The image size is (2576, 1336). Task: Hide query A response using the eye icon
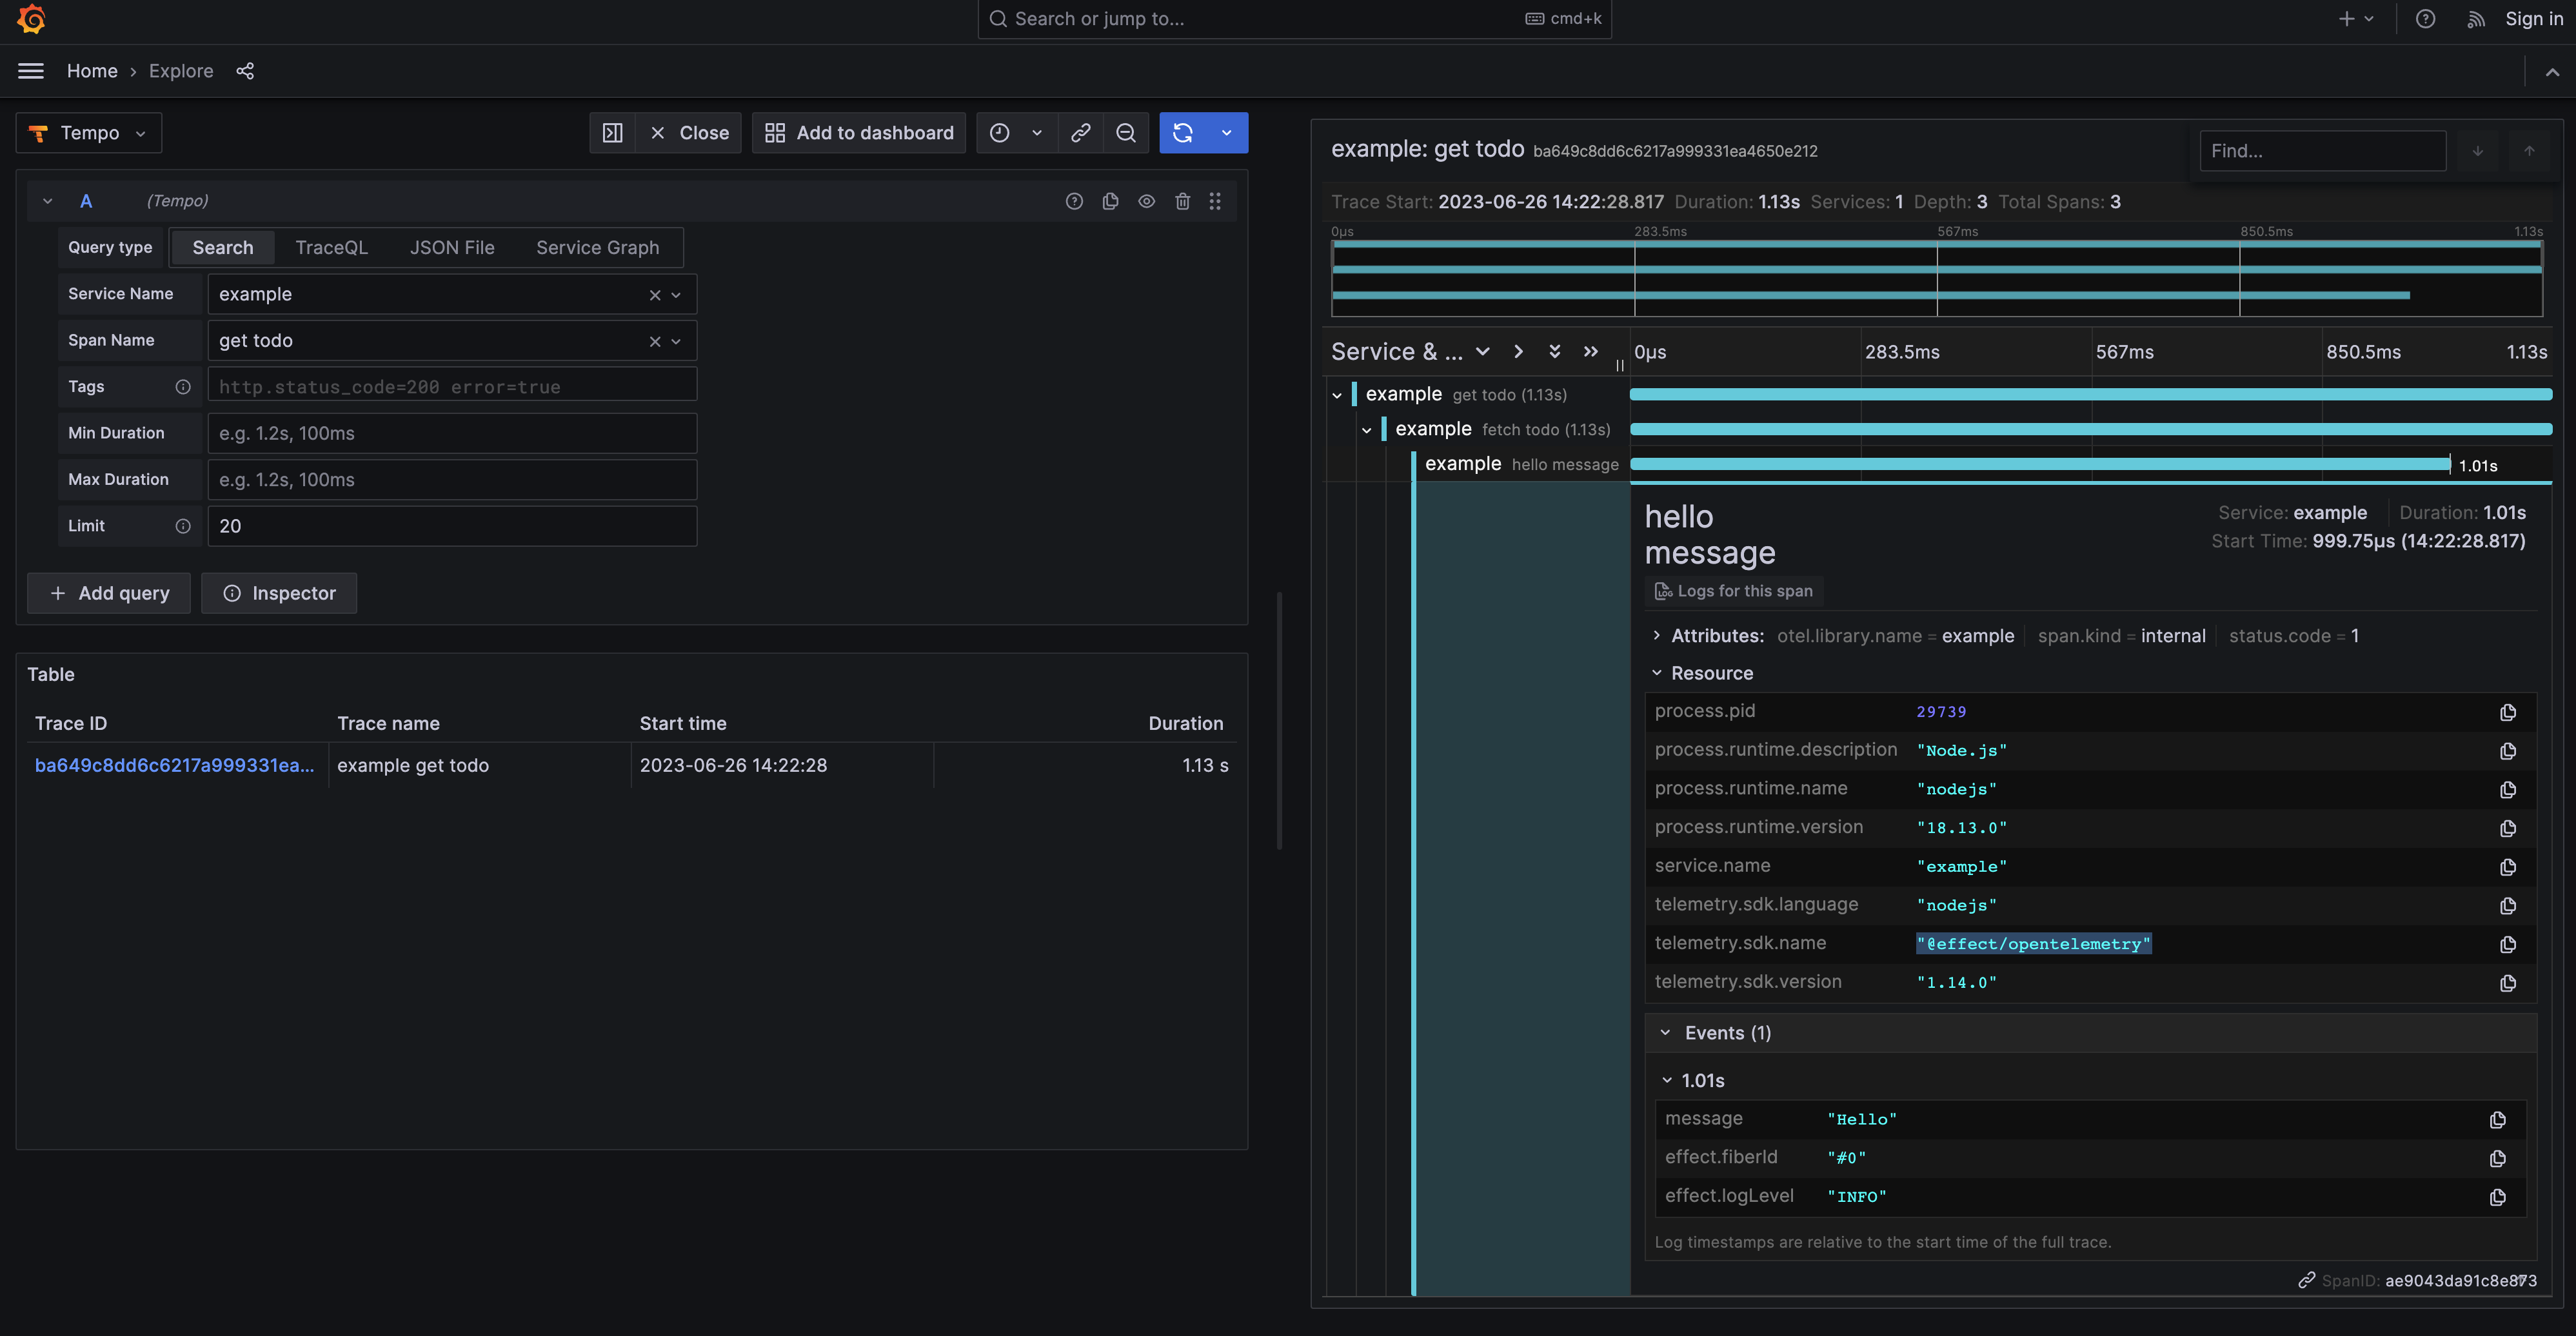click(1147, 201)
